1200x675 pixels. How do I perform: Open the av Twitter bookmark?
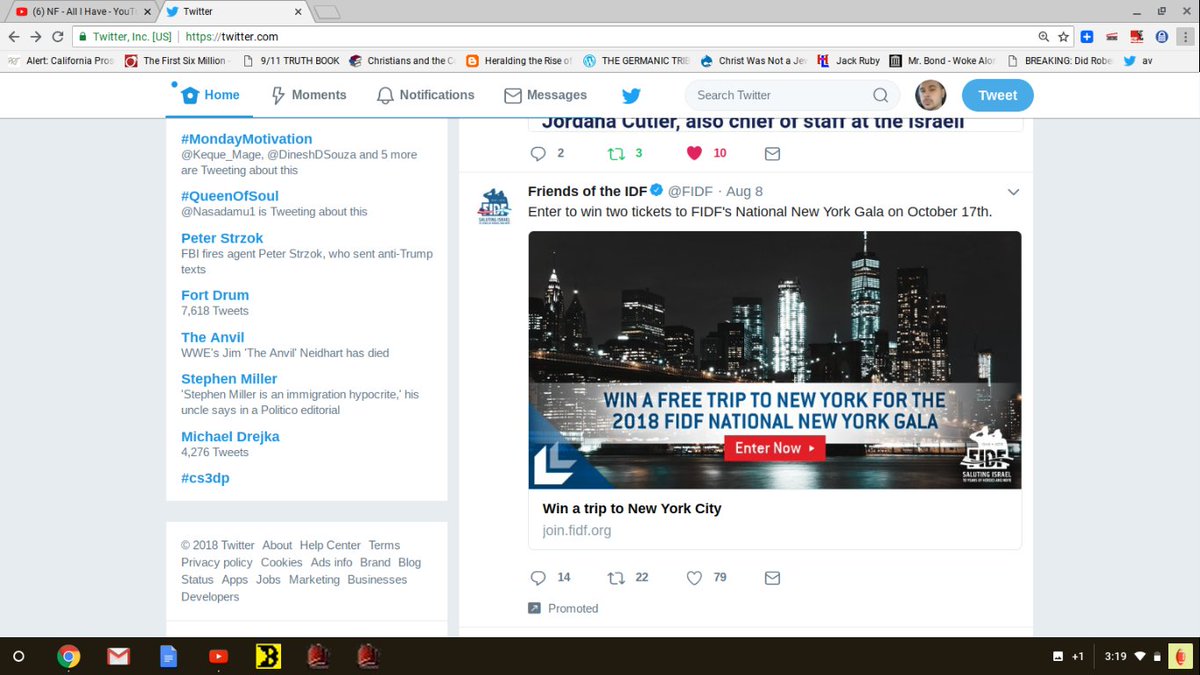tap(1138, 60)
